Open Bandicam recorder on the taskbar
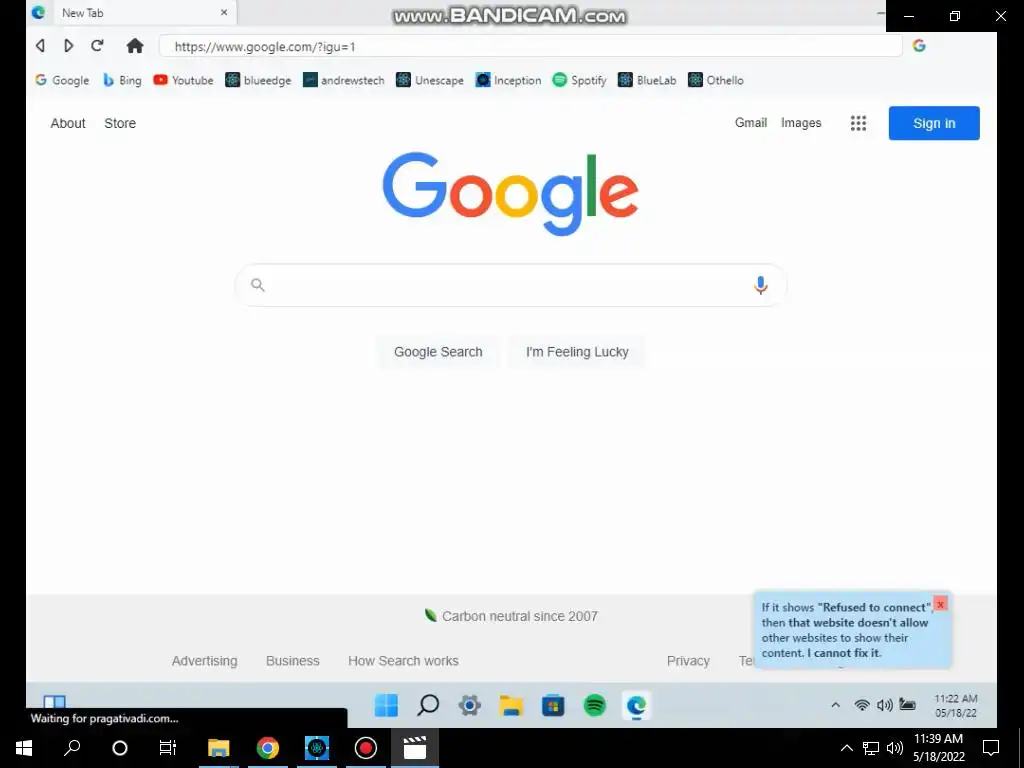The image size is (1024, 768). point(366,748)
